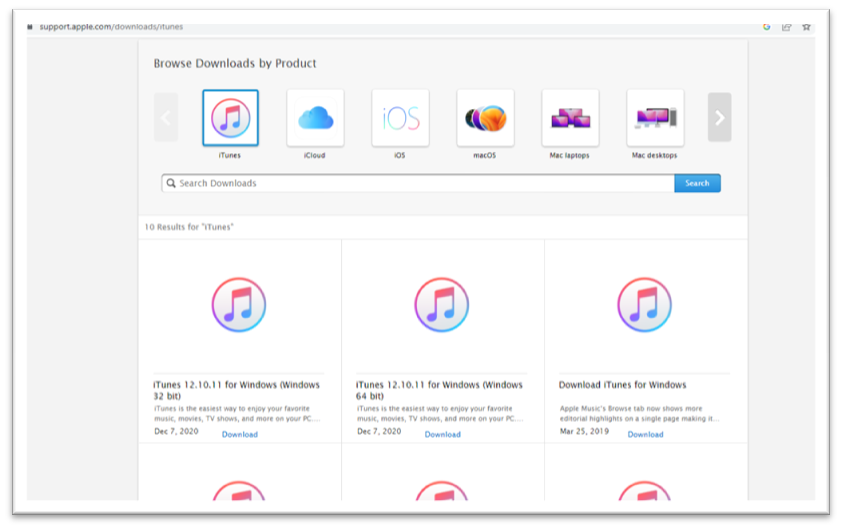
Task: Show more products with right arrow
Action: click(x=720, y=117)
